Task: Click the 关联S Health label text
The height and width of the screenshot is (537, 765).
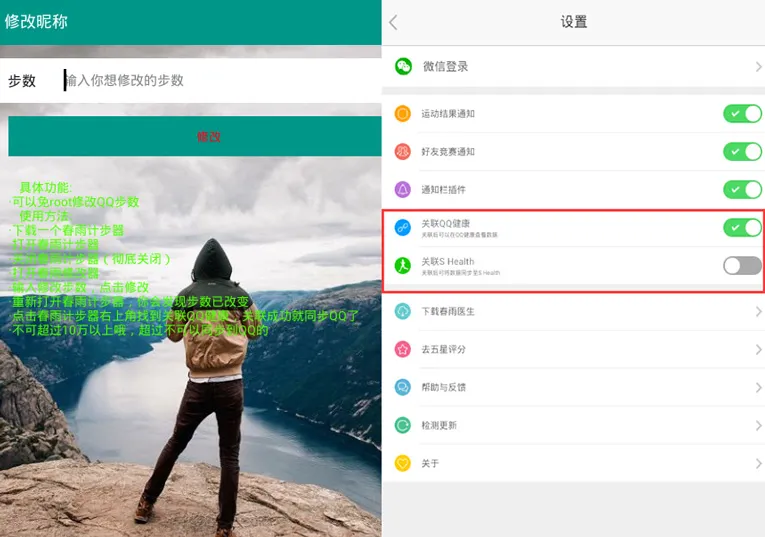Action: tap(448, 261)
